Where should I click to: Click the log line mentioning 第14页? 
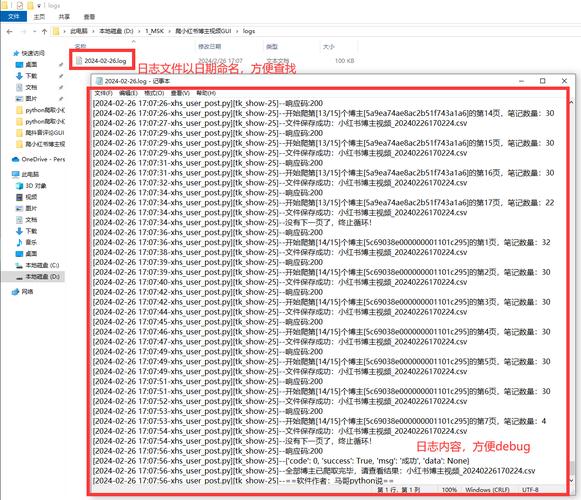pyautogui.click(x=323, y=113)
